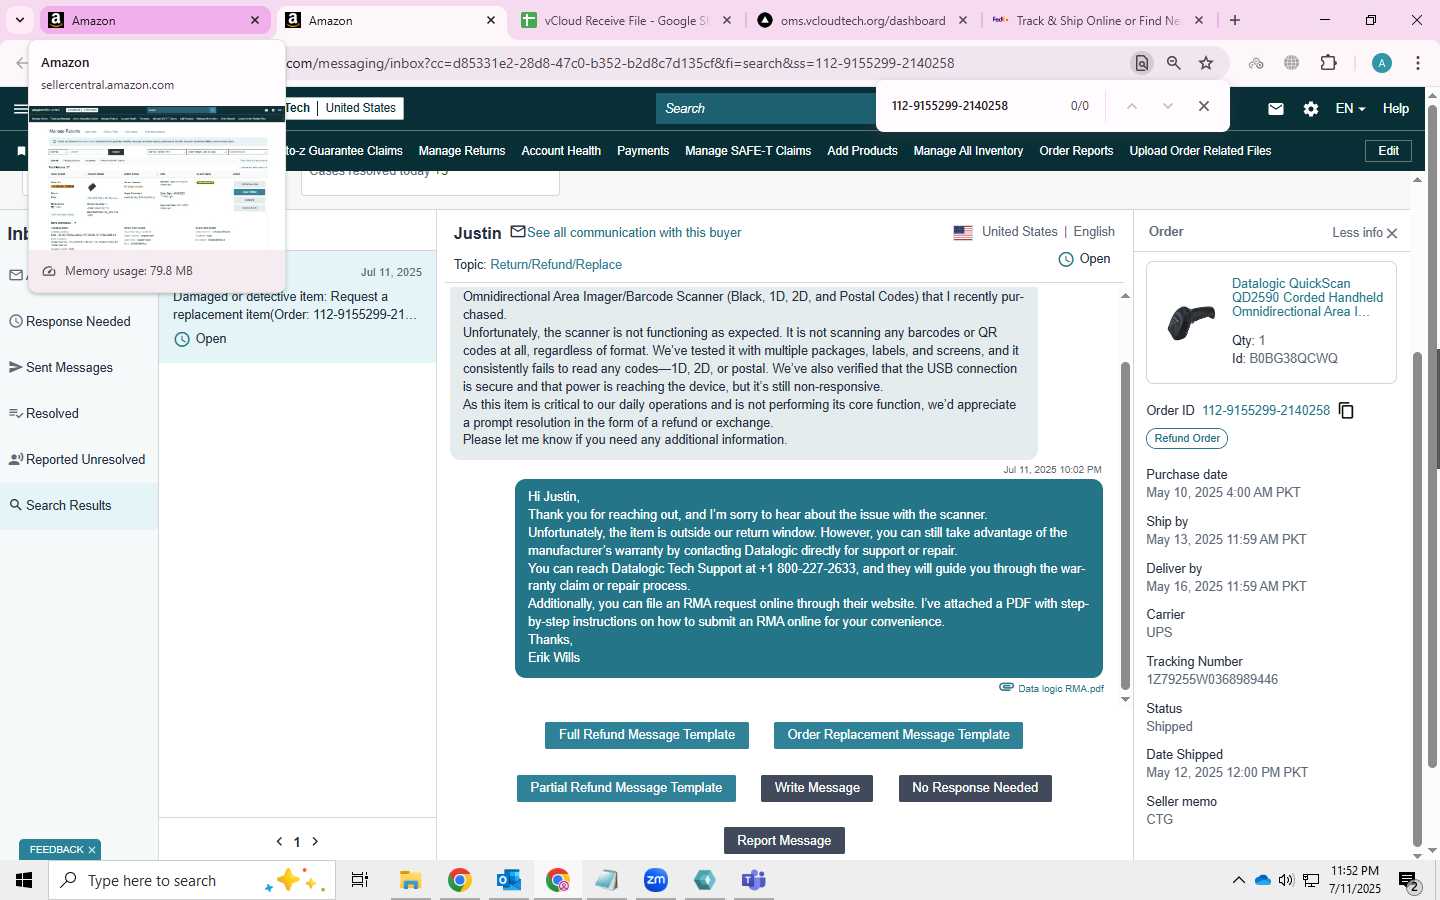Open the Data logic RMA.pdf attachment
Image resolution: width=1440 pixels, height=900 pixels.
coord(1060,688)
